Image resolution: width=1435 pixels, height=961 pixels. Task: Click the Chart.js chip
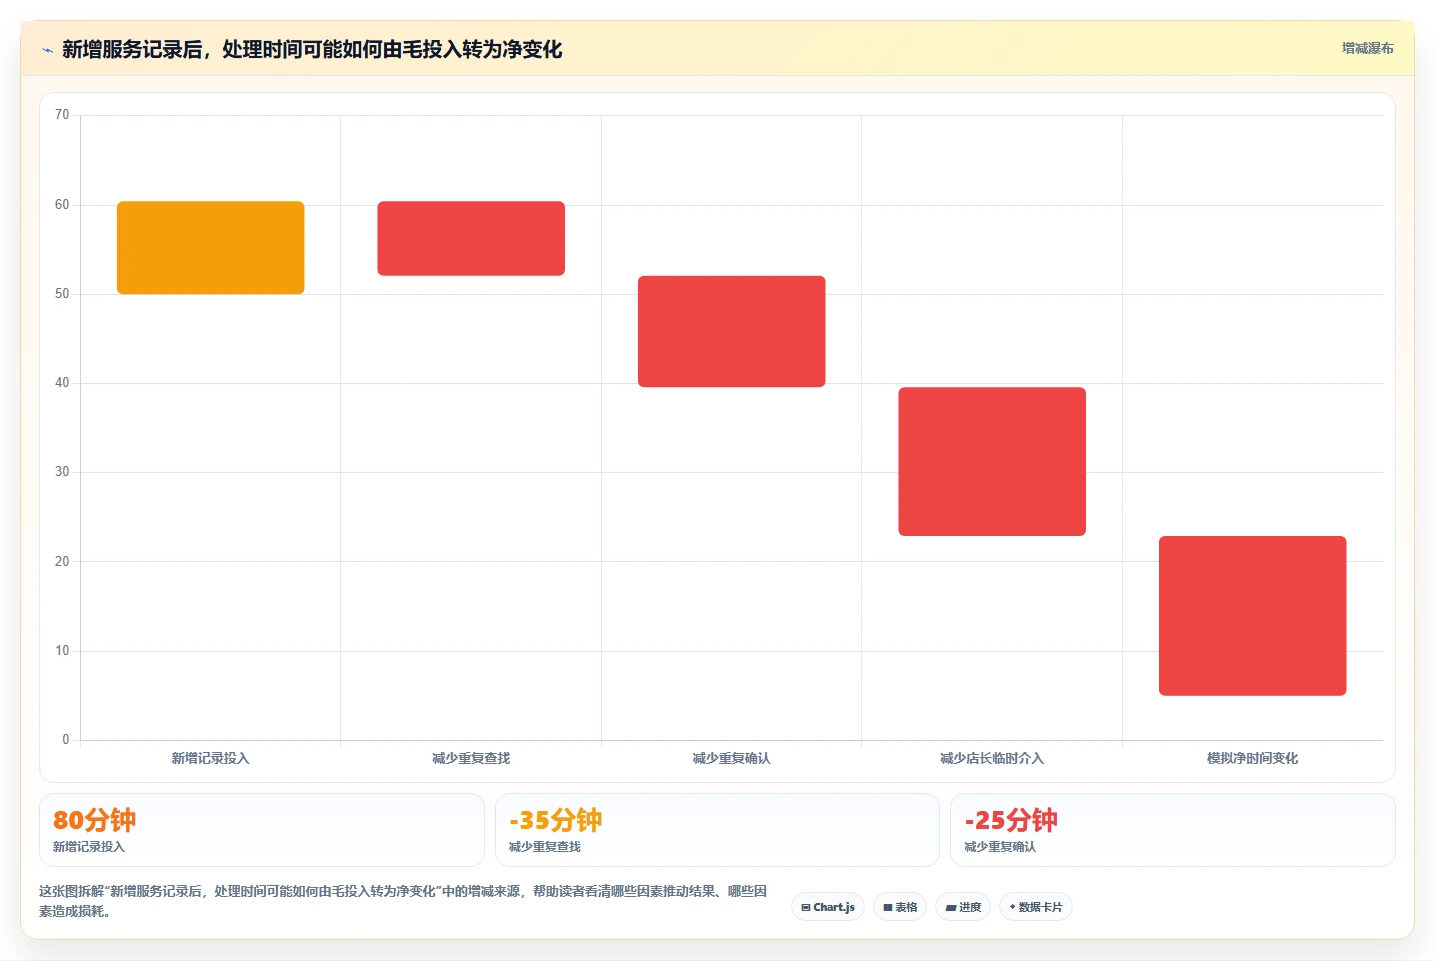[828, 907]
